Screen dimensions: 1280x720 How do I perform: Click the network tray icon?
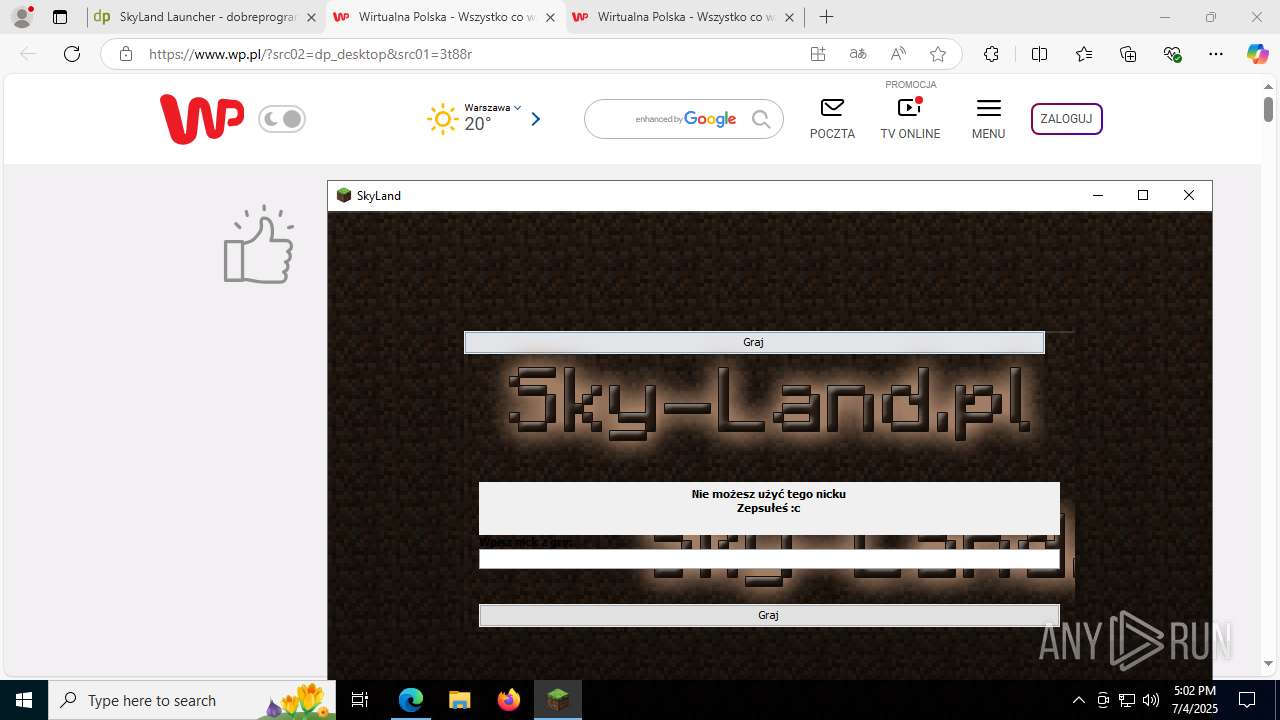[x=1127, y=700]
